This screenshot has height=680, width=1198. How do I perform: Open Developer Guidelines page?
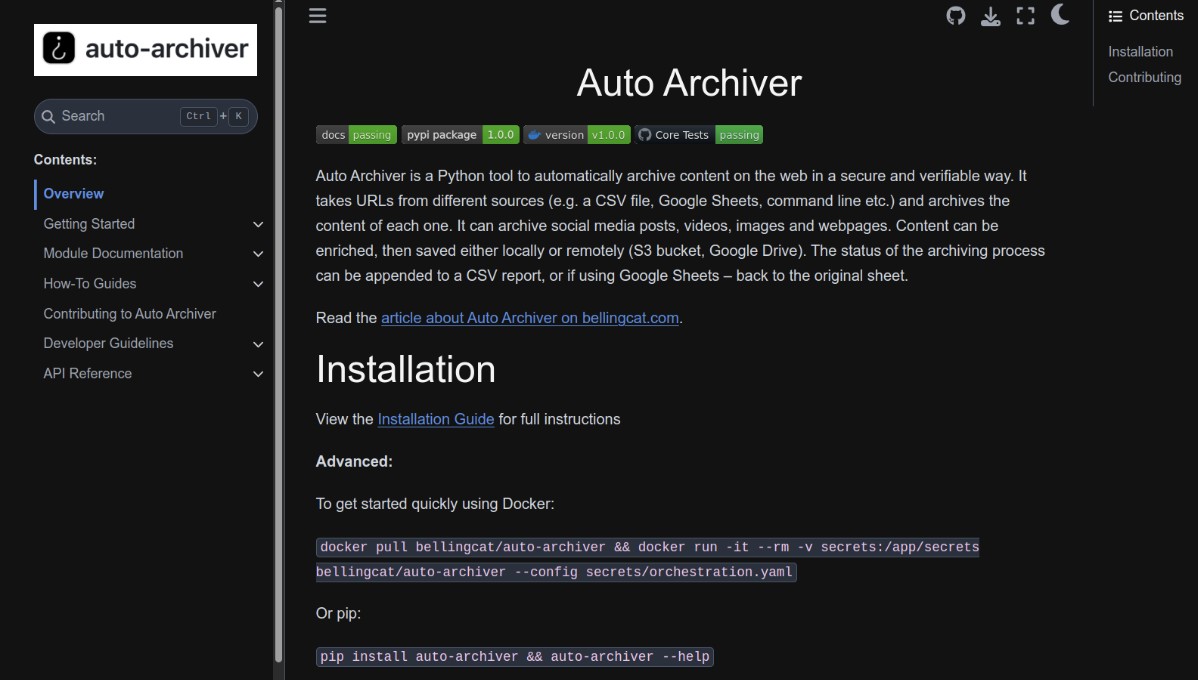tap(108, 344)
